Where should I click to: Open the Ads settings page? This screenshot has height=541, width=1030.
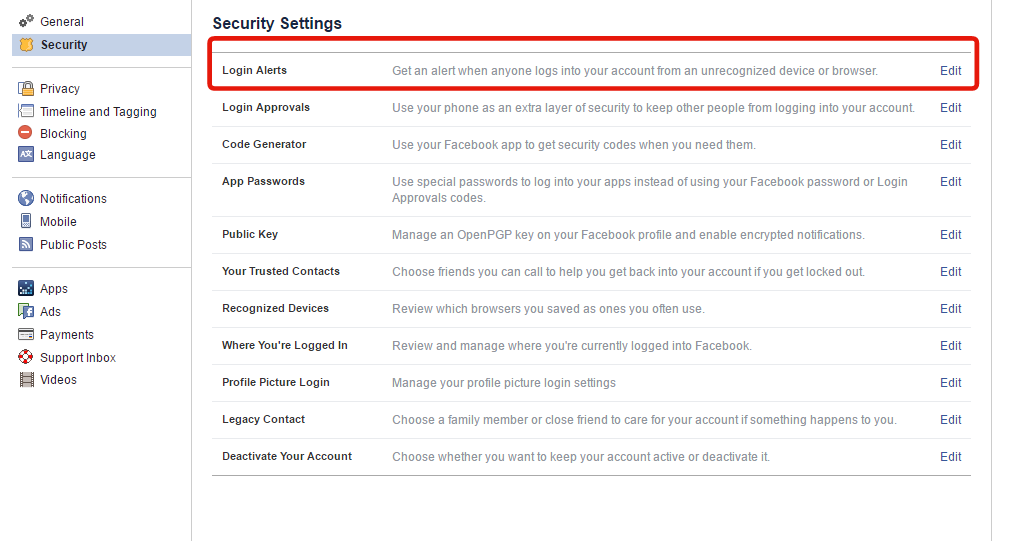point(51,312)
